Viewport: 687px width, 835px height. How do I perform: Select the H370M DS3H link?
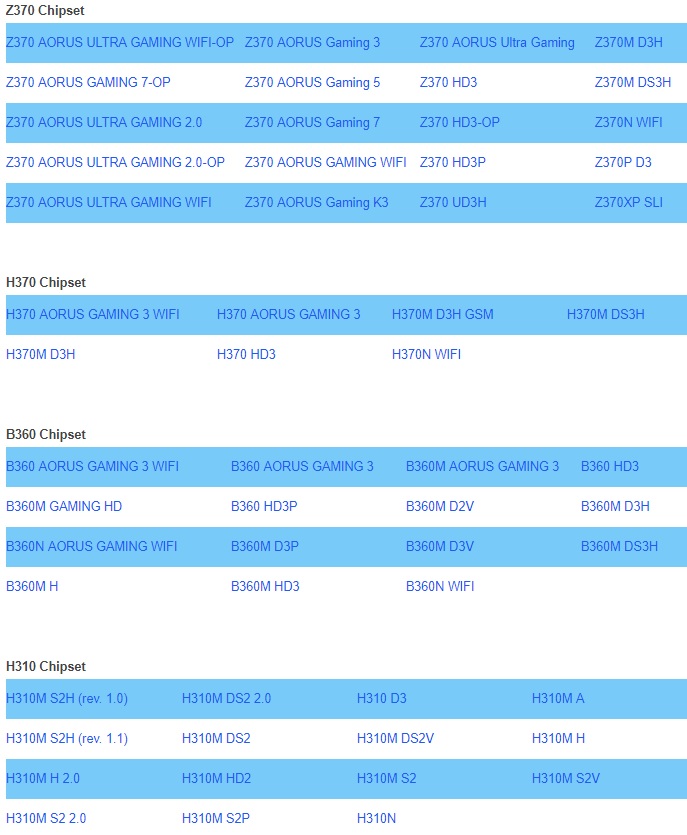606,314
